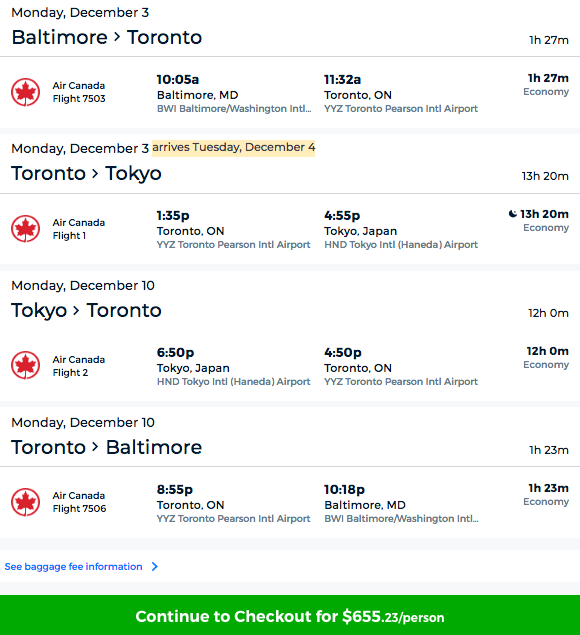Continue to Checkout for $655.23/person

[290, 615]
